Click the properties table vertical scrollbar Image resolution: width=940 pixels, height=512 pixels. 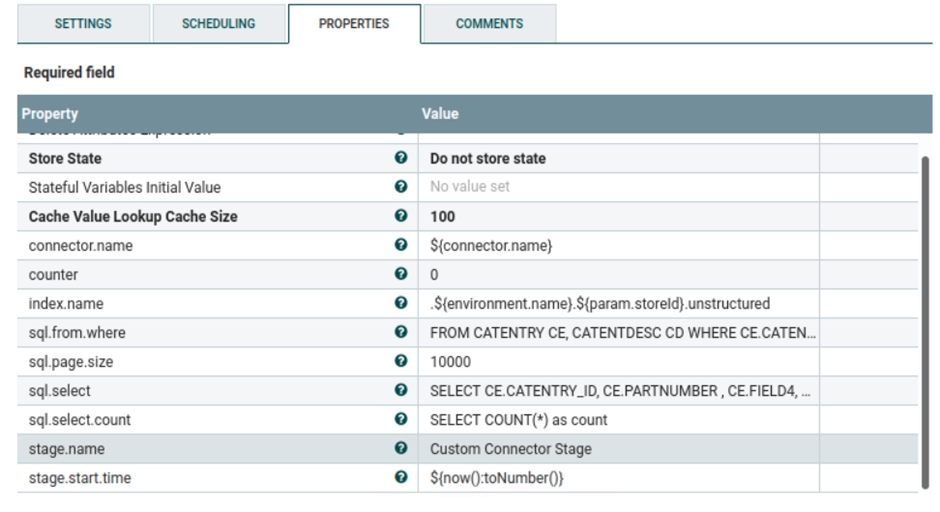coord(925,320)
